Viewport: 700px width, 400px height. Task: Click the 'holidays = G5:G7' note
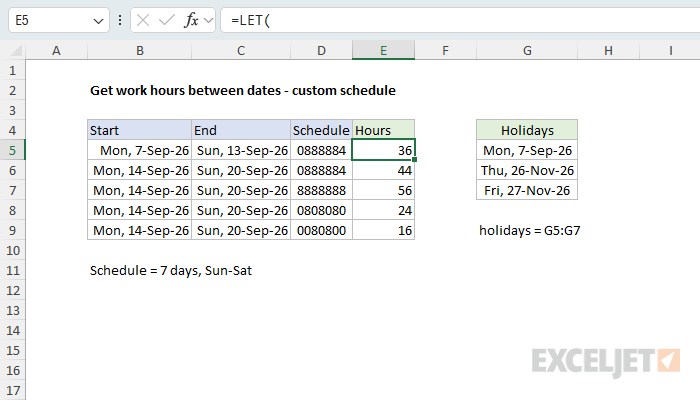529,230
